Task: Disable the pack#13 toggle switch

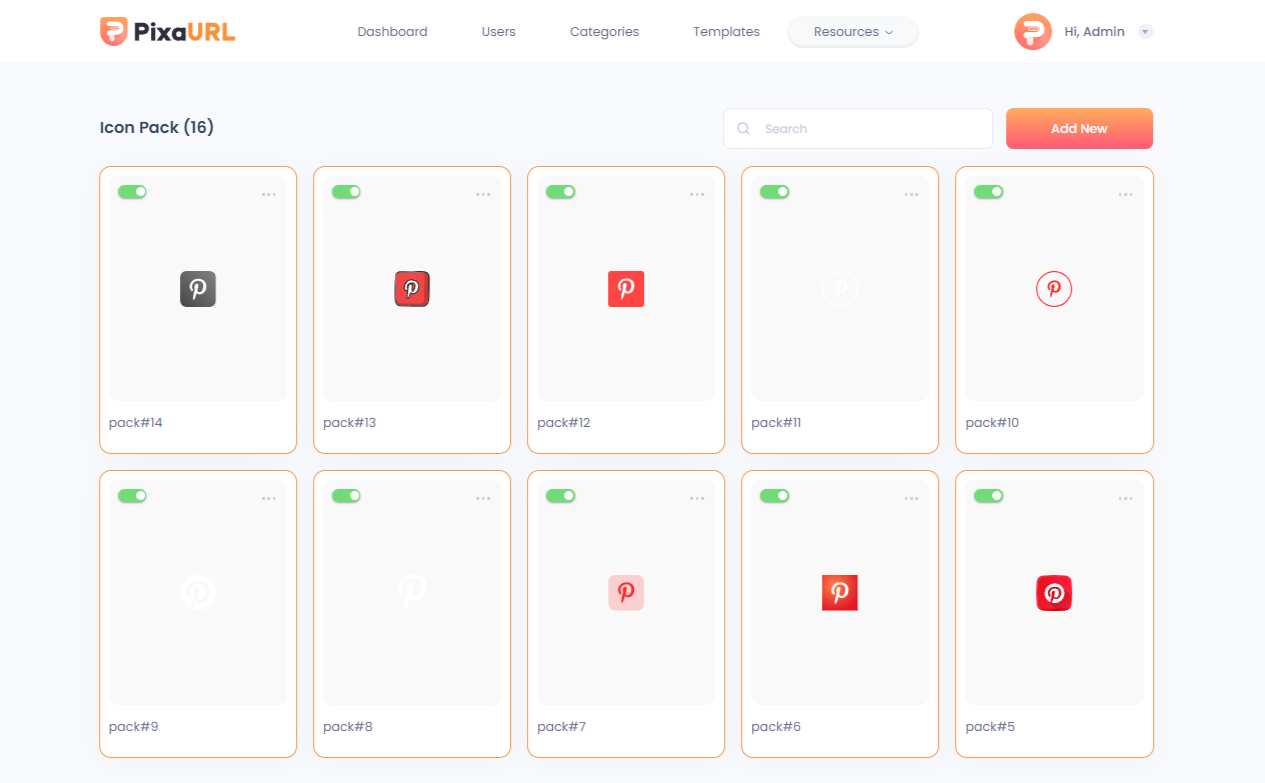Action: coord(346,192)
